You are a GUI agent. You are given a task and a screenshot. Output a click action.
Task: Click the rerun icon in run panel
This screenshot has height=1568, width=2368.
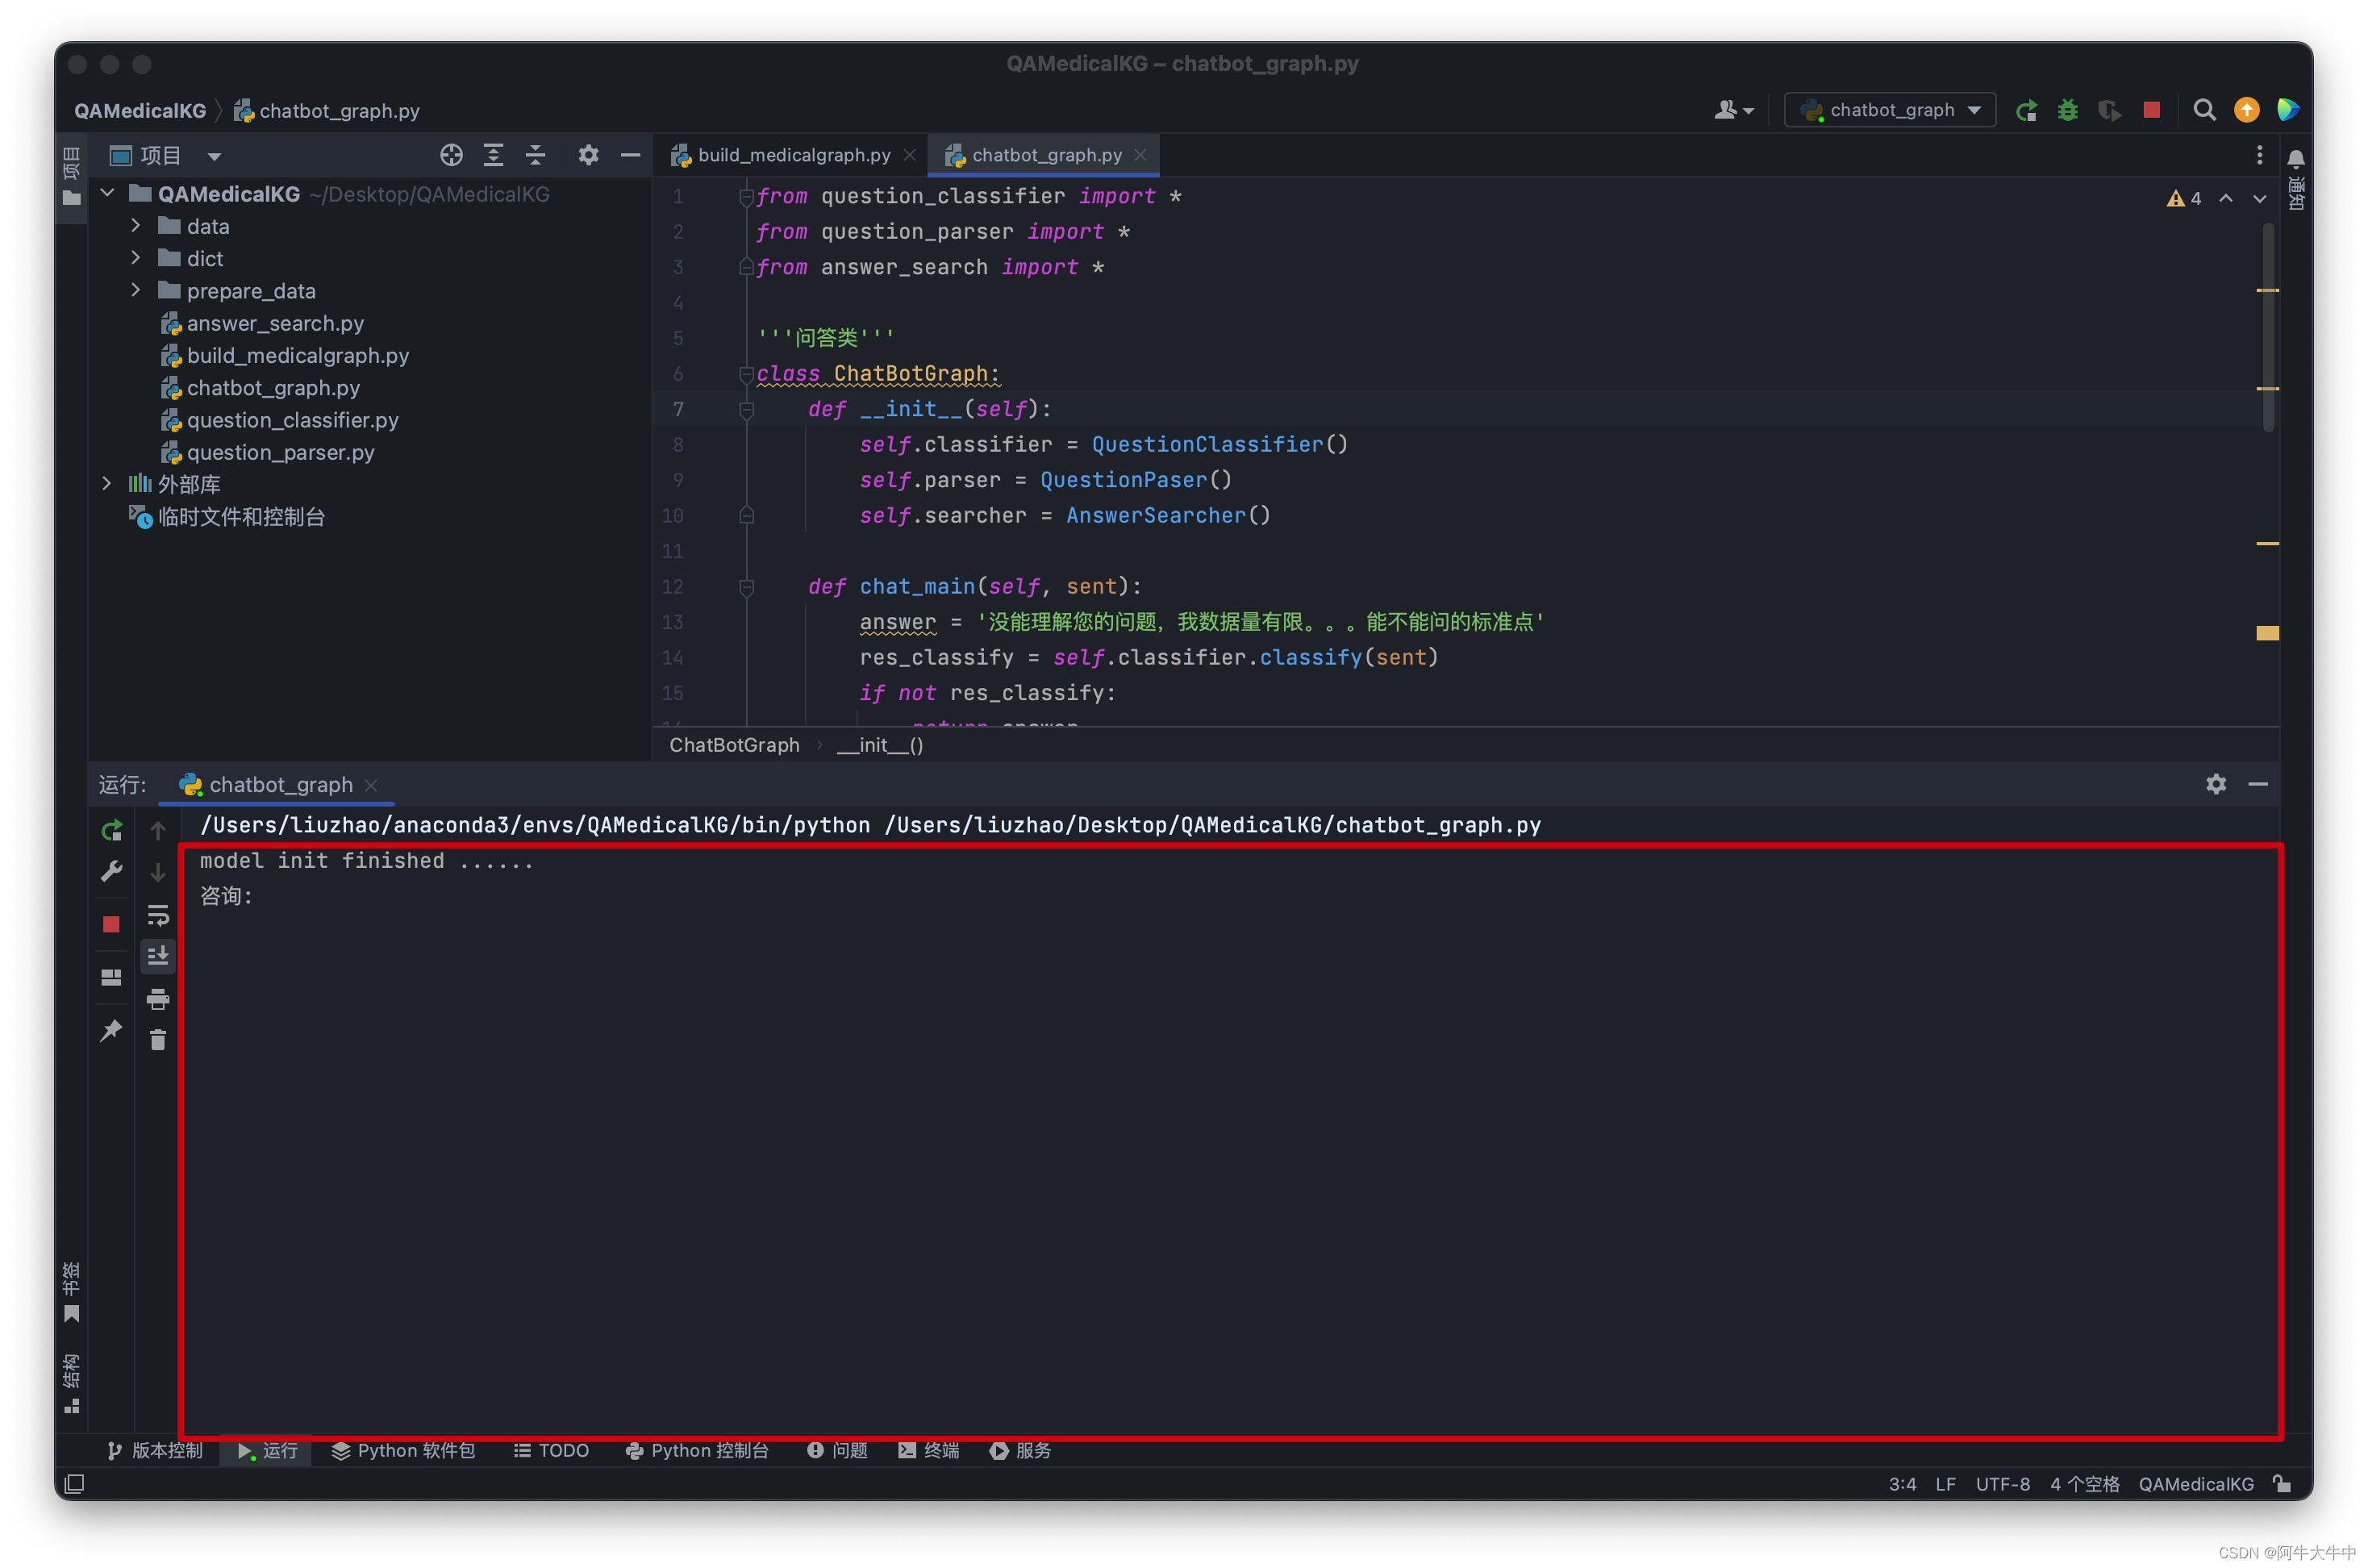[x=112, y=830]
